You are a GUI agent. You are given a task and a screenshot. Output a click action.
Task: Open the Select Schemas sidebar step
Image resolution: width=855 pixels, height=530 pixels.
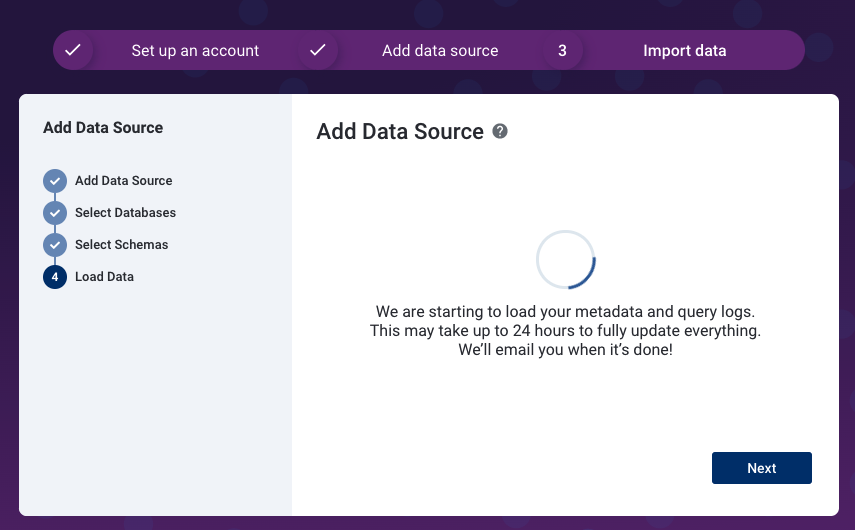click(x=122, y=245)
